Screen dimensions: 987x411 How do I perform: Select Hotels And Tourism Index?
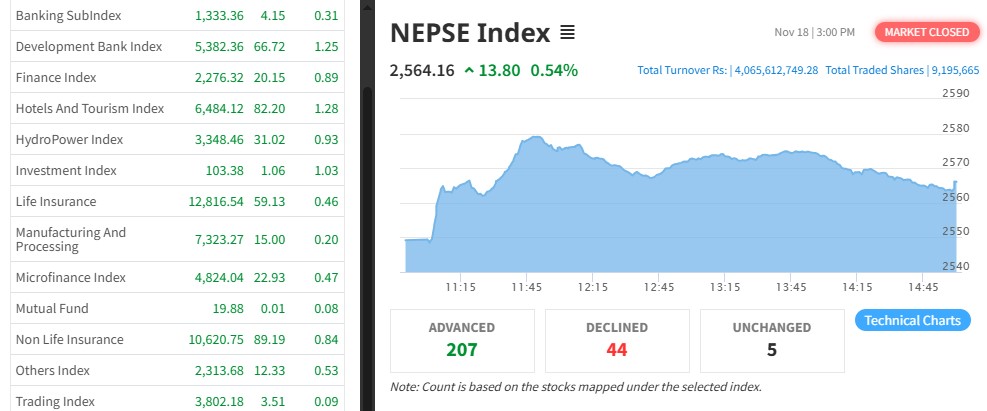89,108
